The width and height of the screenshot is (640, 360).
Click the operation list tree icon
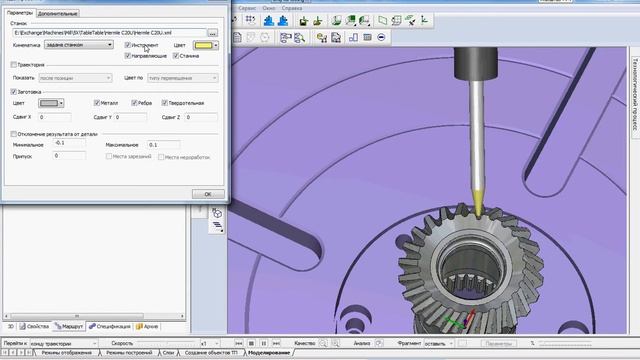pyautogui.click(x=286, y=38)
